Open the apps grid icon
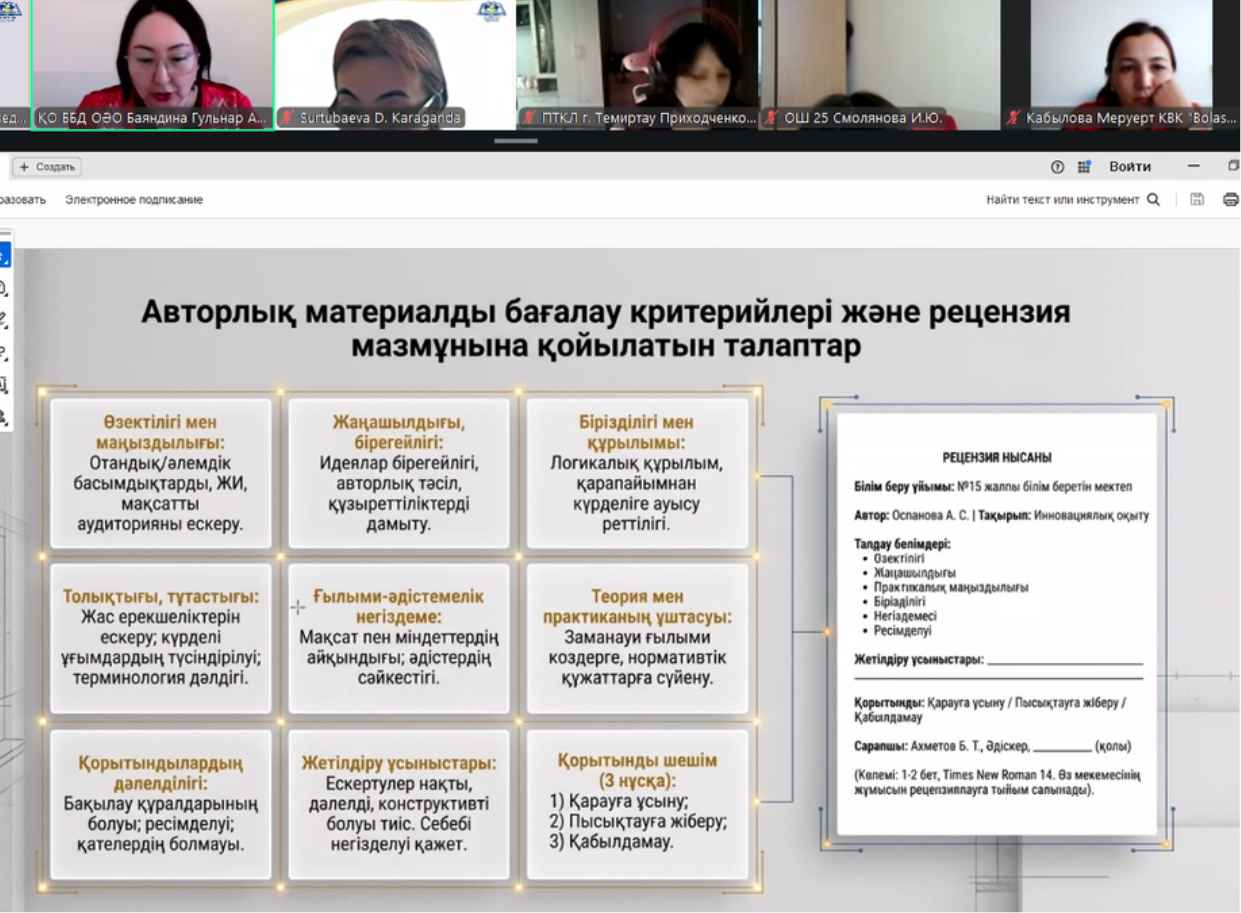Viewport: 1241px width, 913px height. pyautogui.click(x=1084, y=167)
